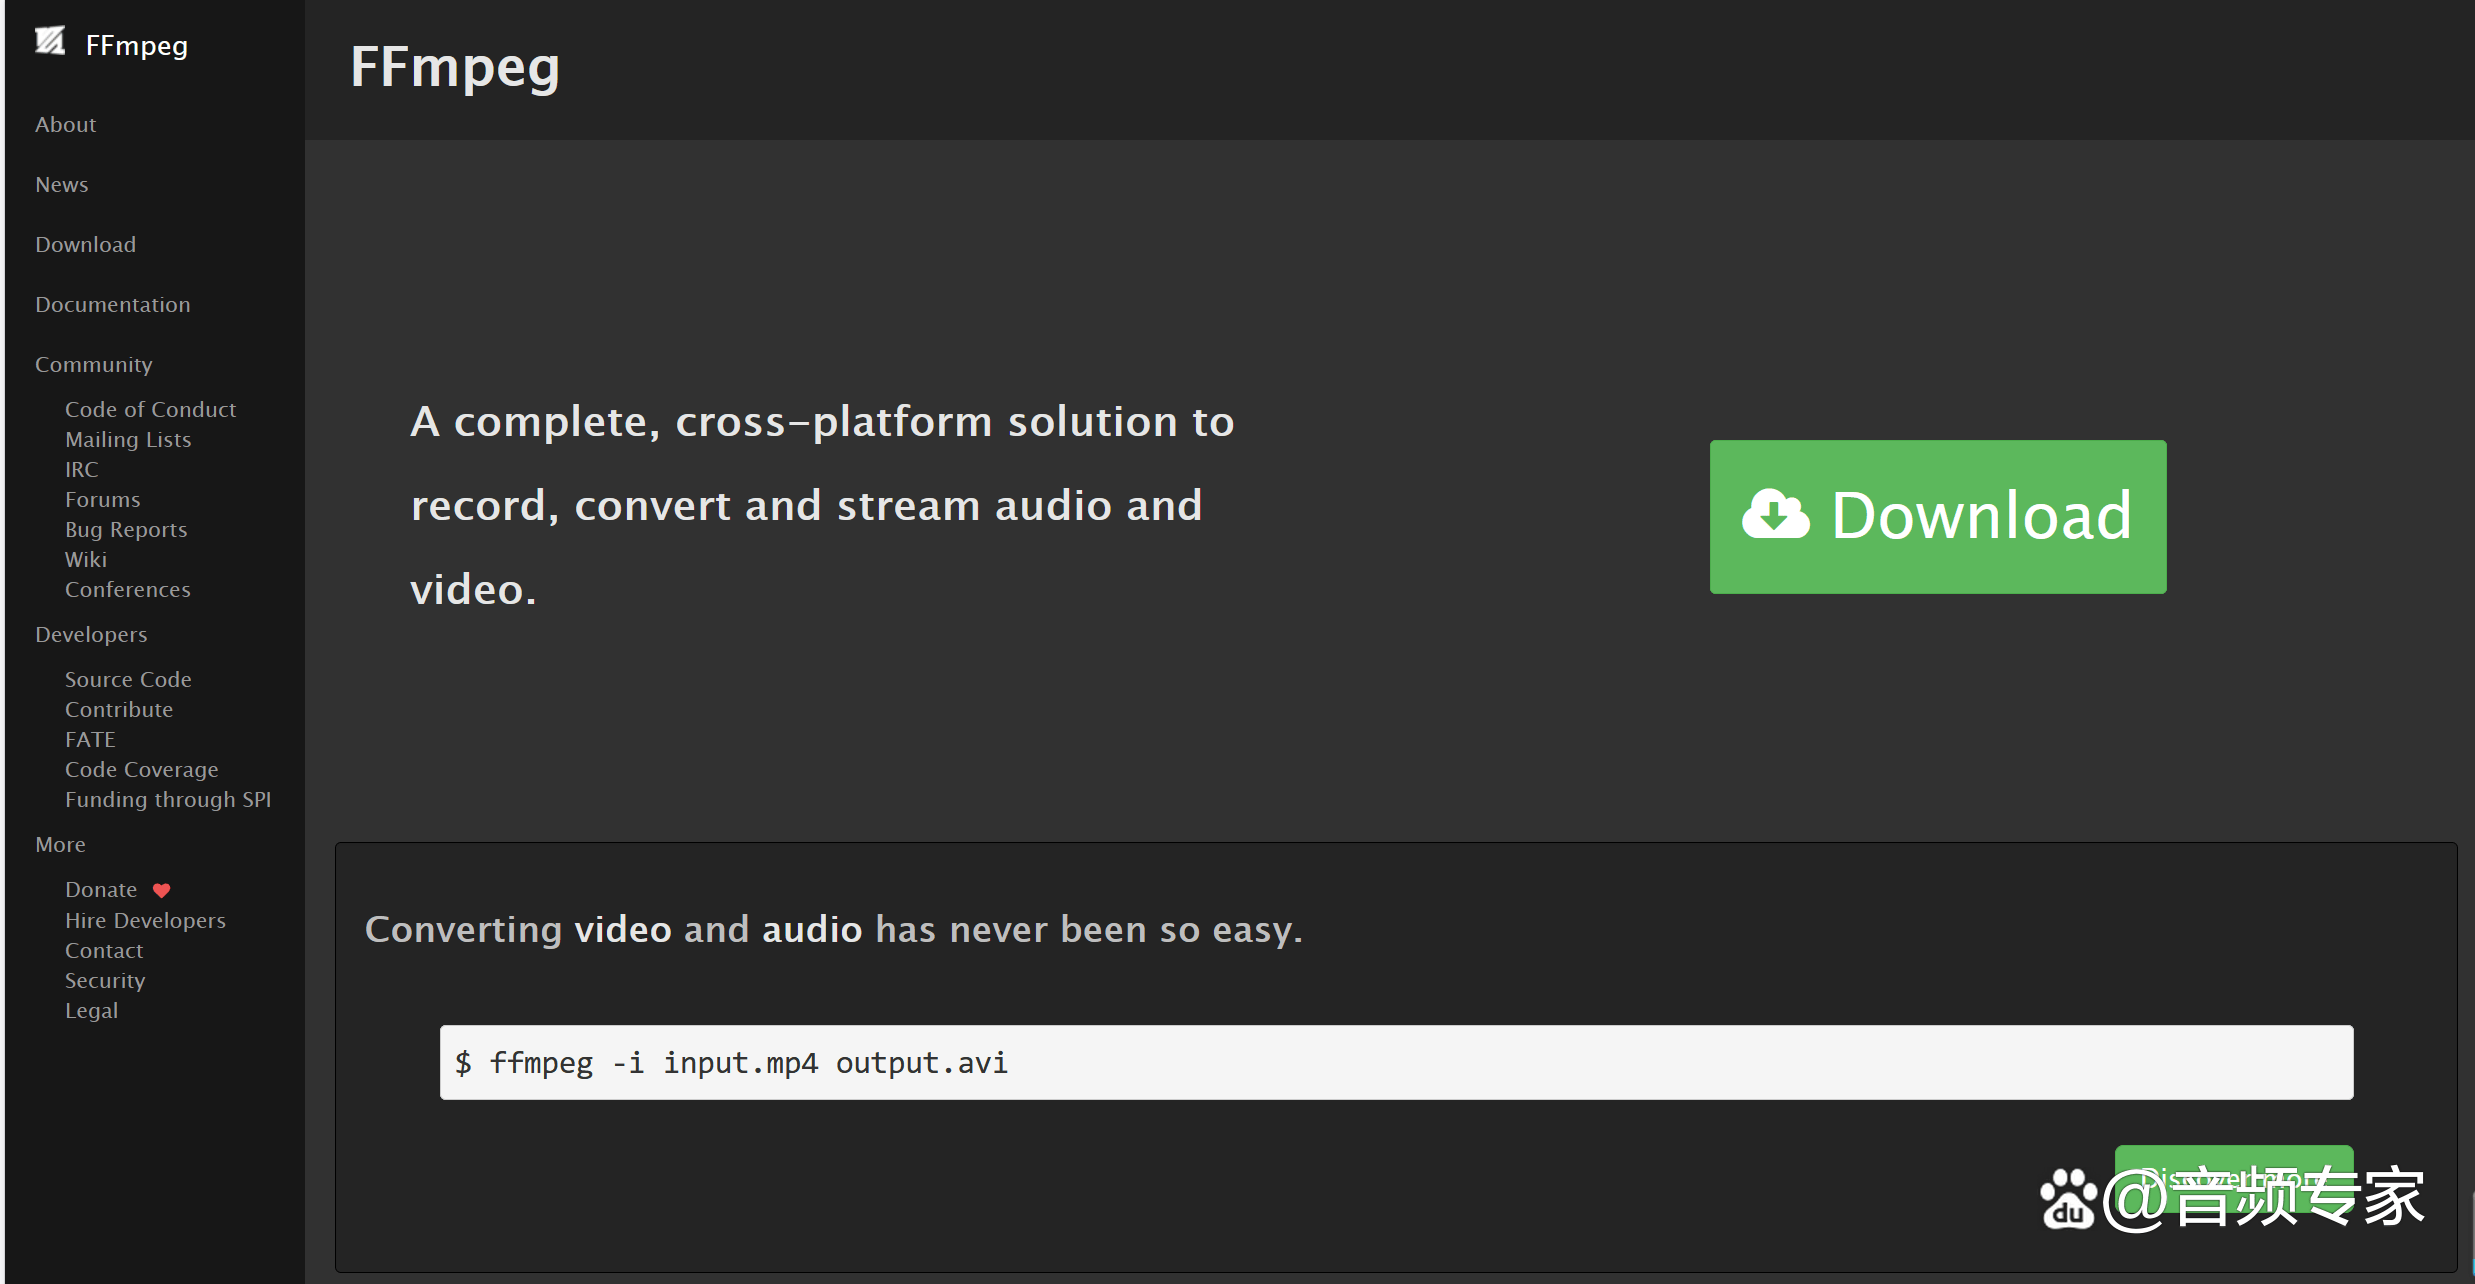This screenshot has height=1284, width=2475.
Task: Open the Source Code link under Developers
Action: click(x=128, y=680)
